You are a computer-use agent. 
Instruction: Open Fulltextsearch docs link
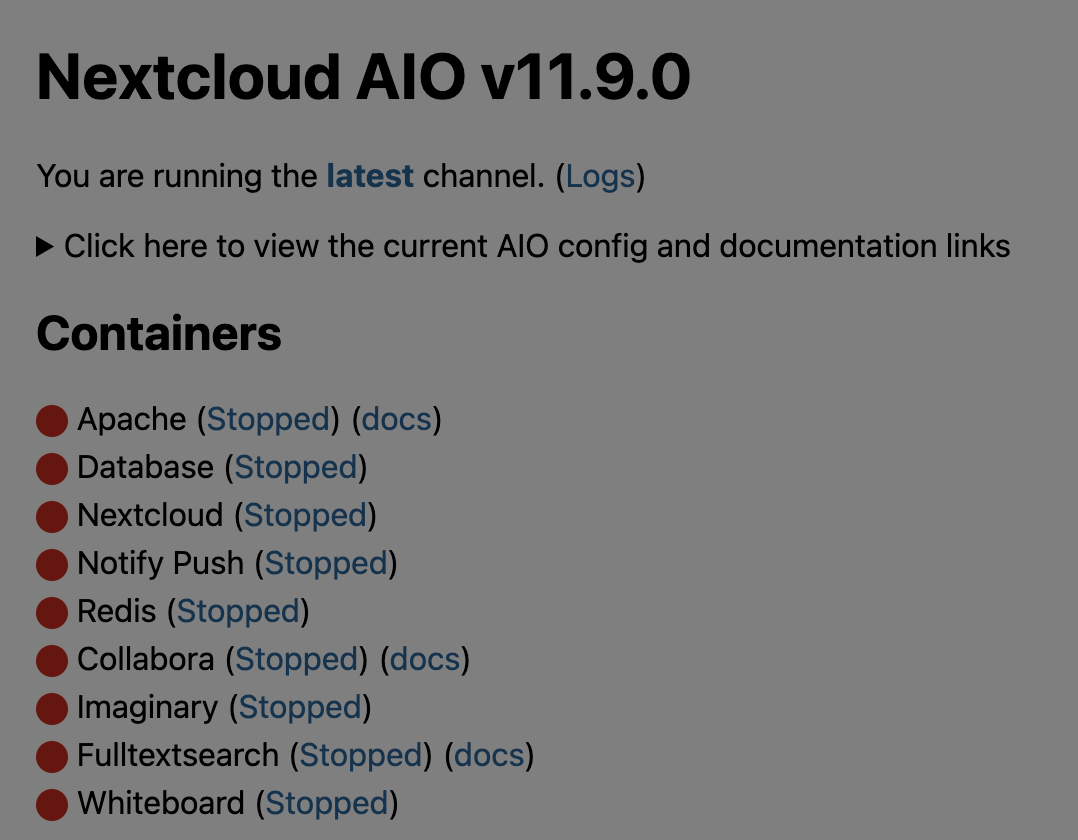pos(489,755)
